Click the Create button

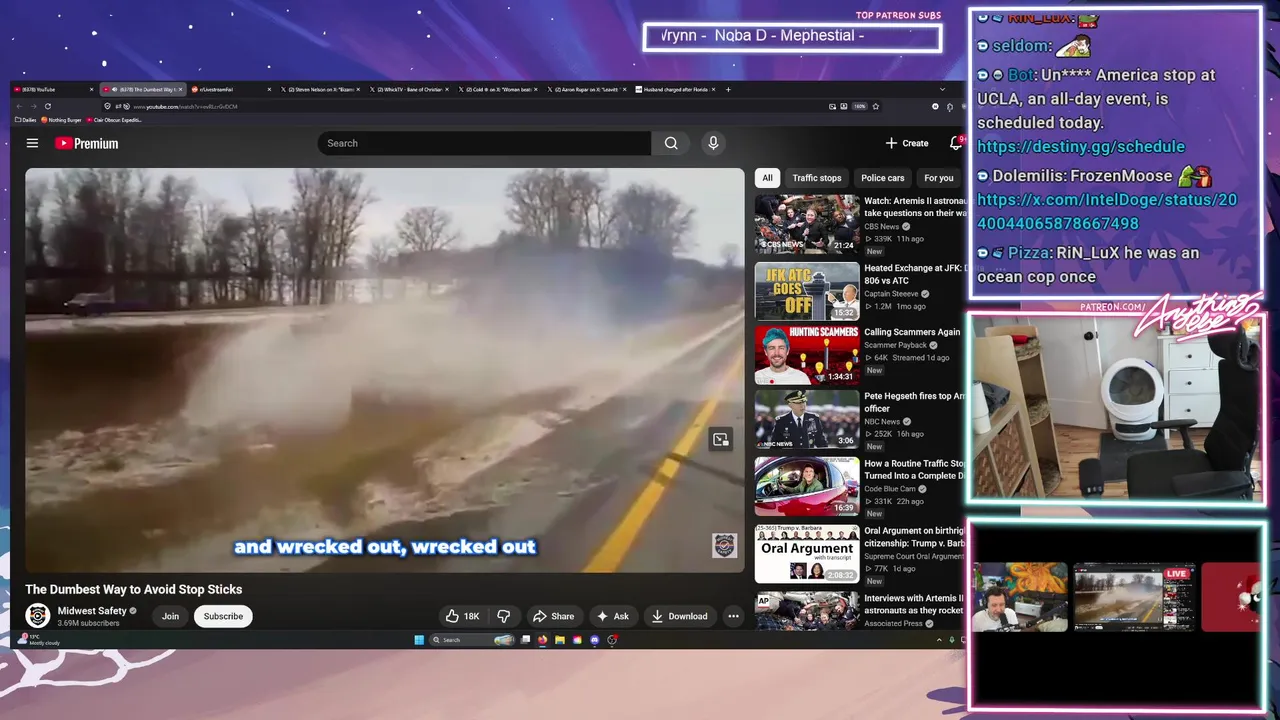tap(907, 143)
